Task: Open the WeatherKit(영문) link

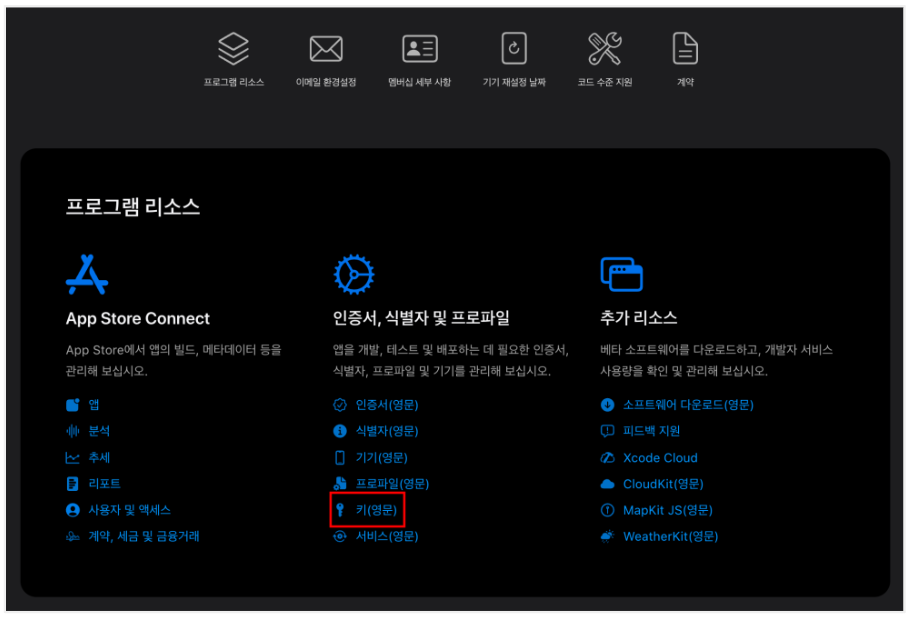Action: point(671,537)
